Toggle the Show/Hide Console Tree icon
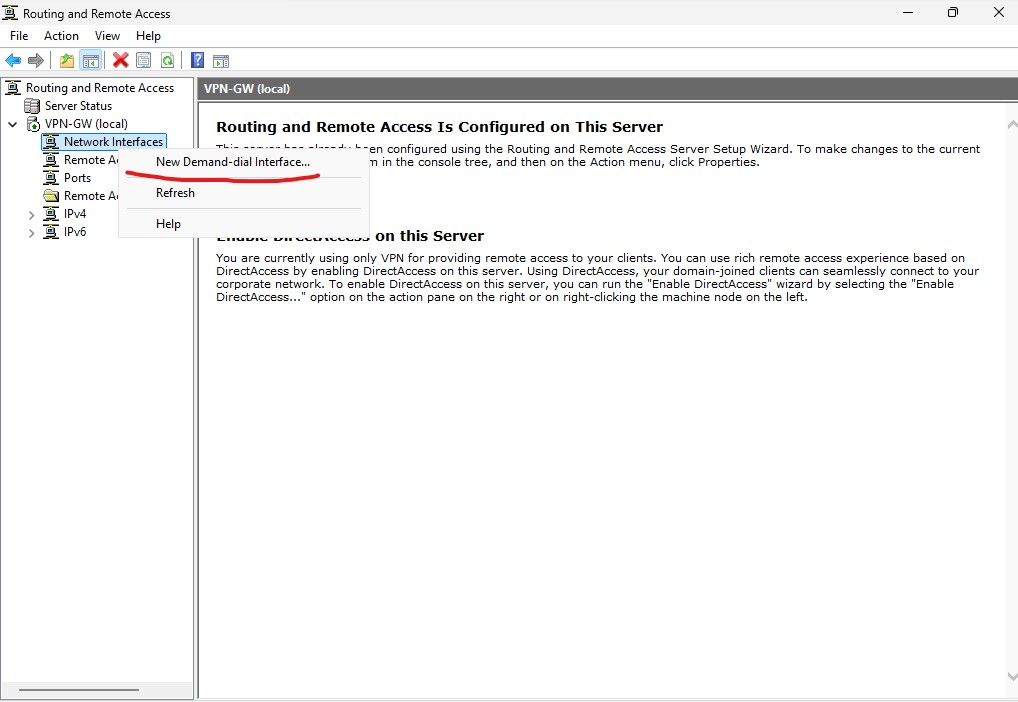The image size is (1018, 702). [x=90, y=60]
